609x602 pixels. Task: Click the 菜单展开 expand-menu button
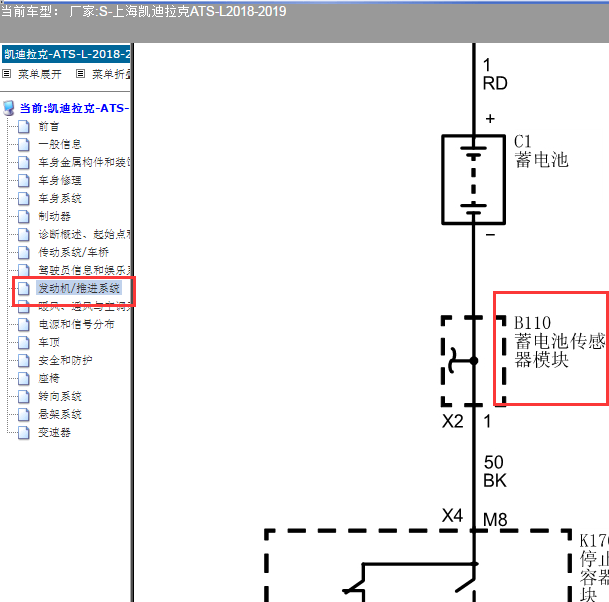(x=32, y=74)
